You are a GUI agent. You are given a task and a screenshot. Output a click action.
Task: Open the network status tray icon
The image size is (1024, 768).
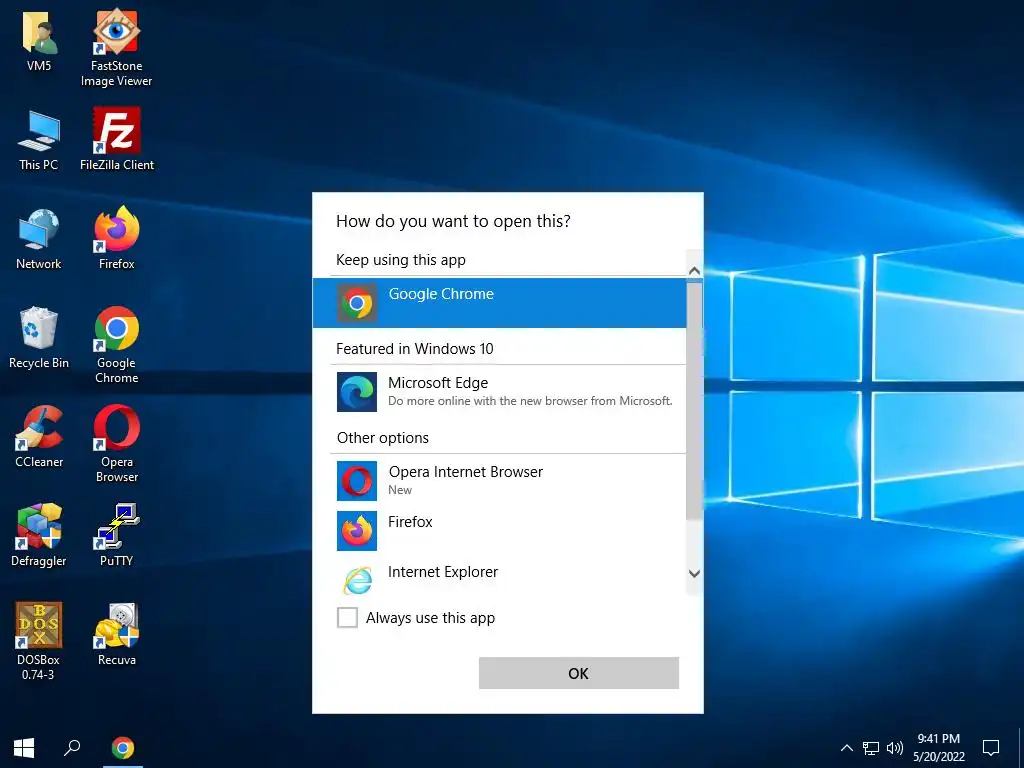871,748
